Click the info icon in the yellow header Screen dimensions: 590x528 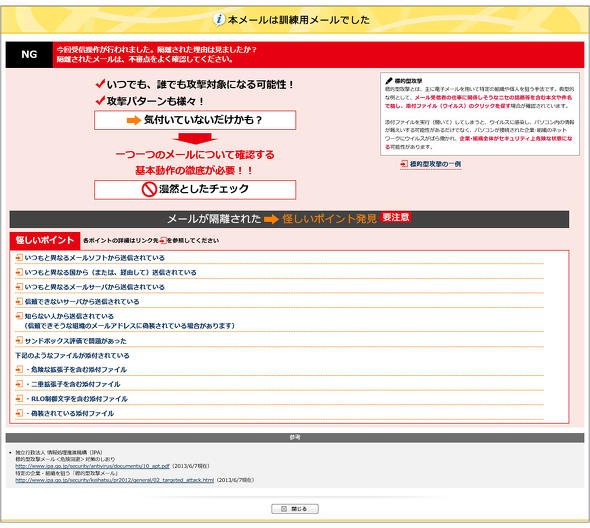[219, 19]
